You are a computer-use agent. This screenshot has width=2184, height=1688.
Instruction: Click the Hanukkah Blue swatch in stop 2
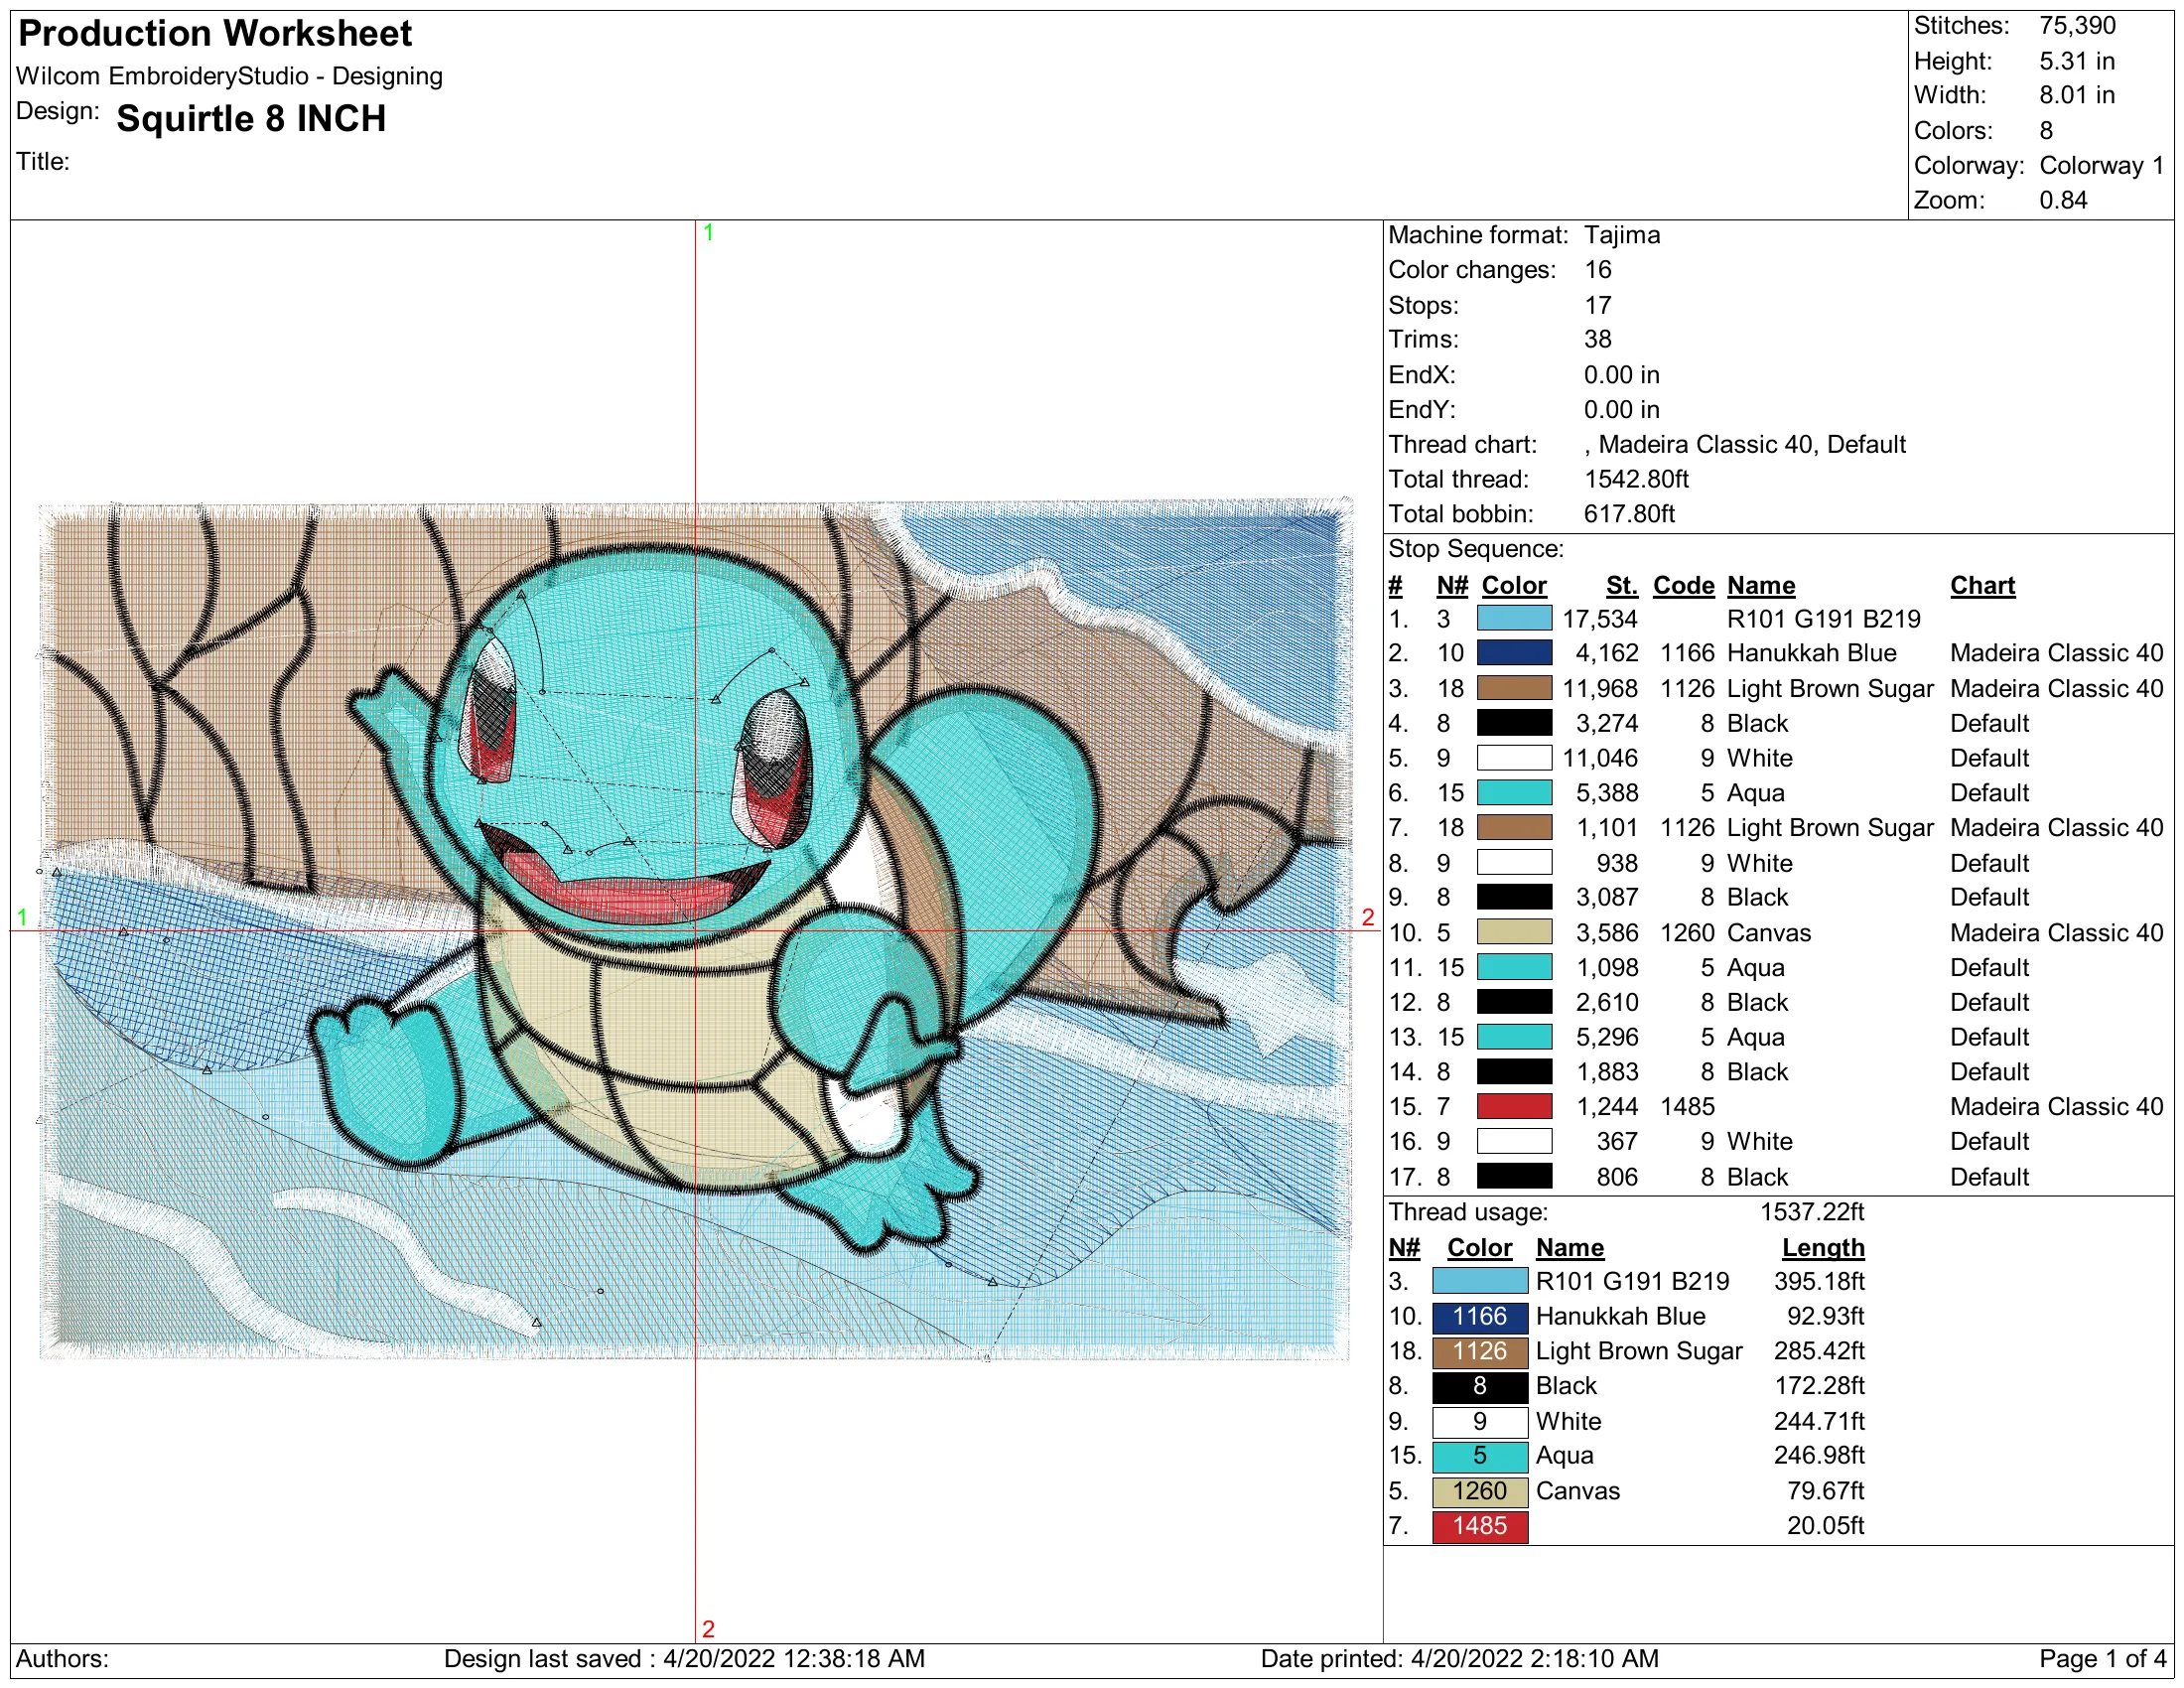(x=1514, y=653)
